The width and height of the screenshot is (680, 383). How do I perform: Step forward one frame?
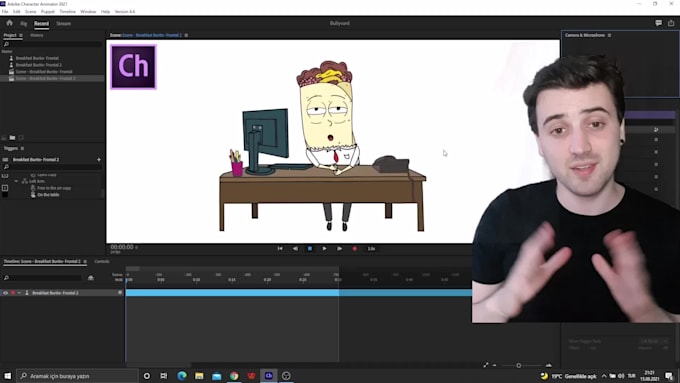(x=339, y=249)
